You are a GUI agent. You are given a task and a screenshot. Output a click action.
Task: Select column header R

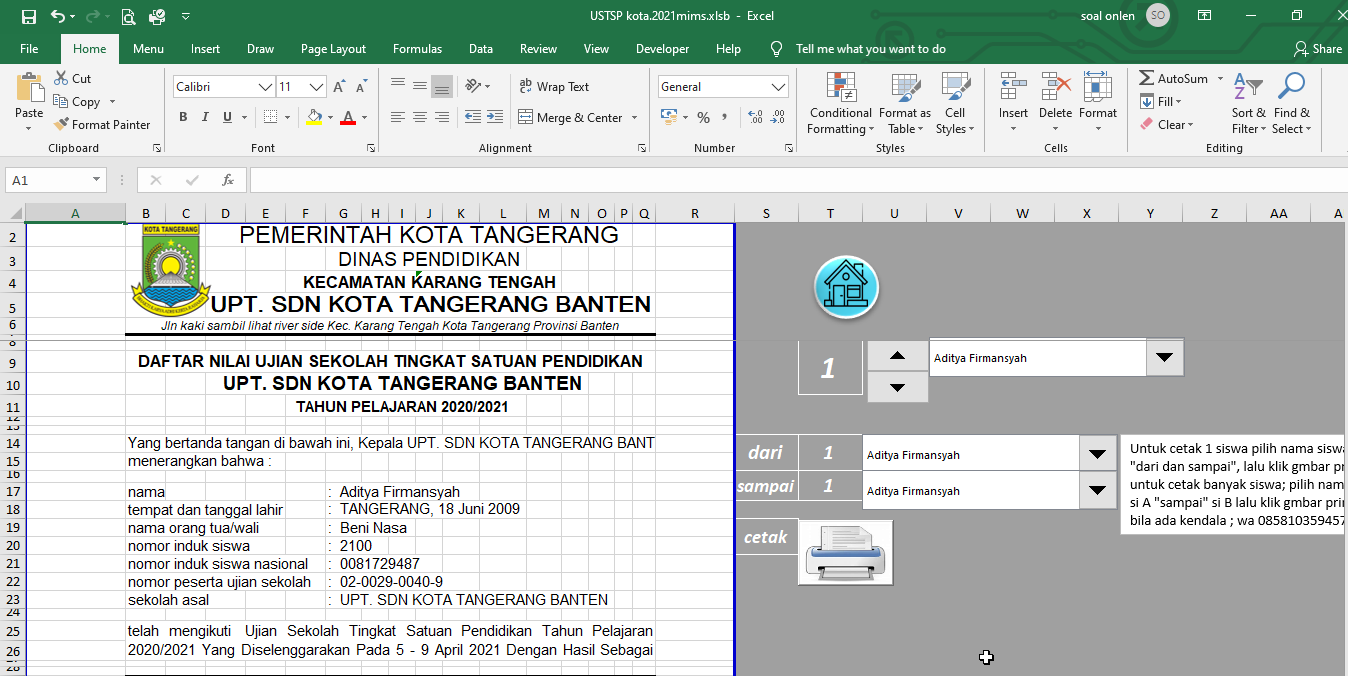point(694,213)
